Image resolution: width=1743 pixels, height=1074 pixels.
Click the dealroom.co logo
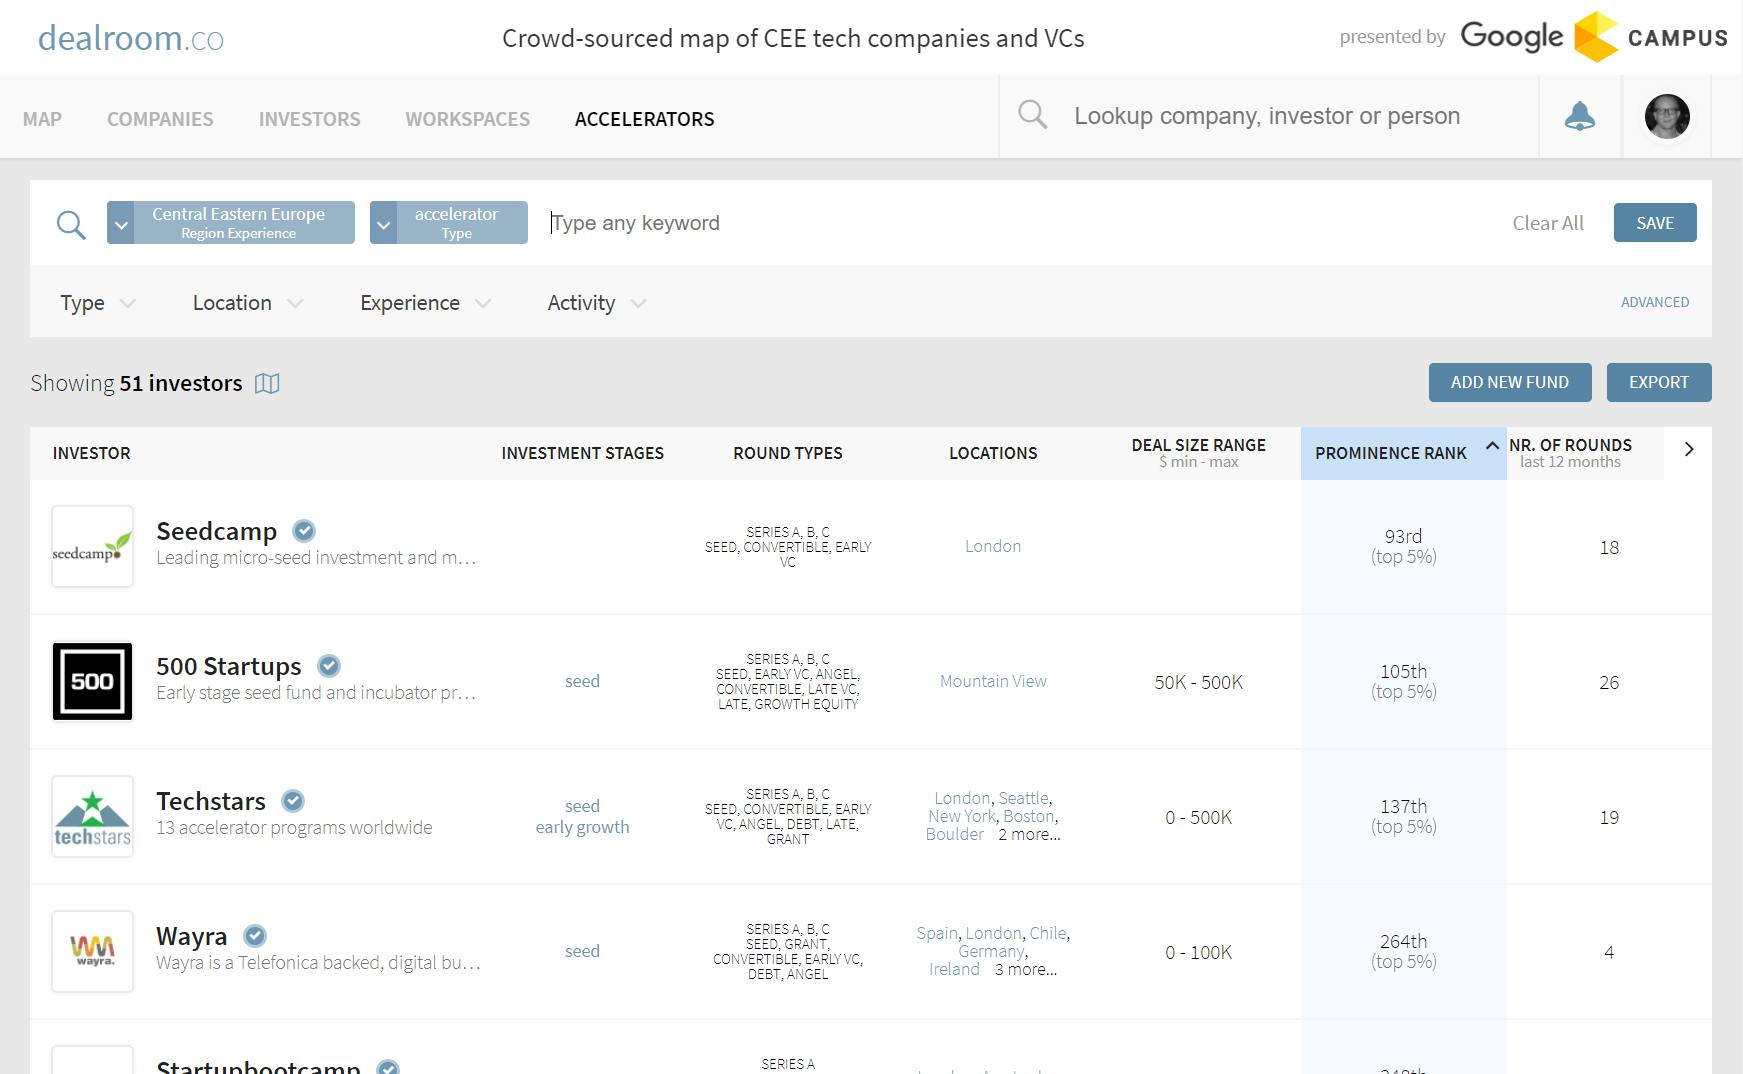[131, 38]
